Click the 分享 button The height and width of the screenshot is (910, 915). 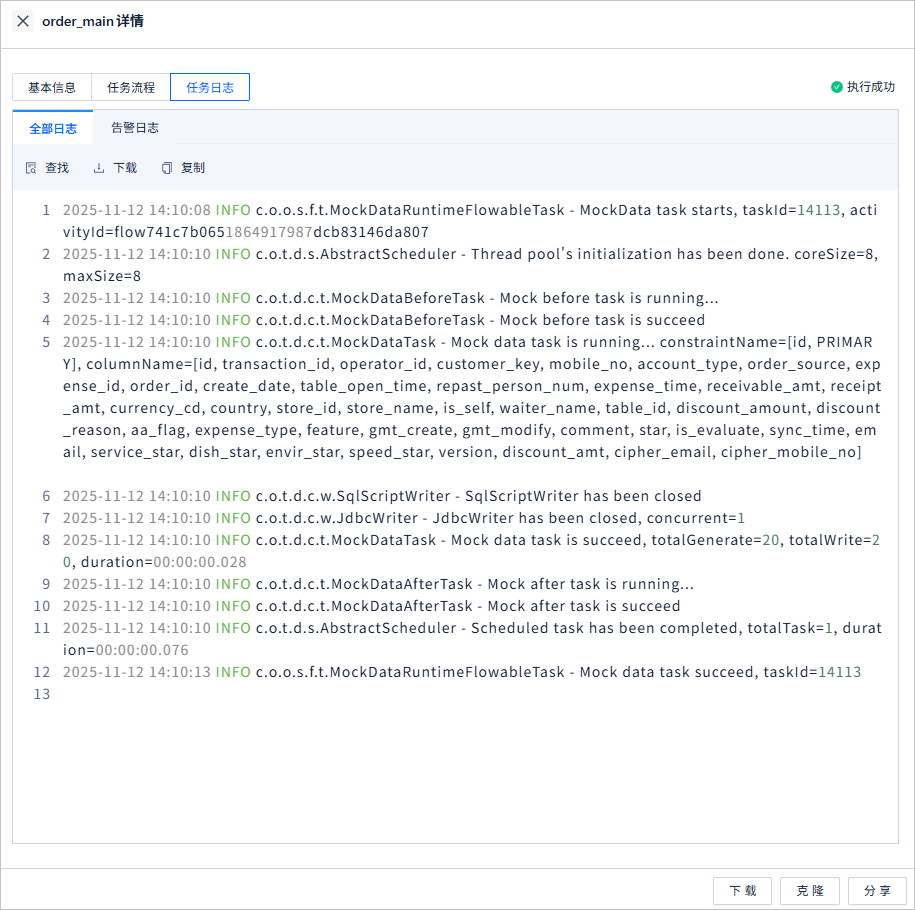[877, 890]
